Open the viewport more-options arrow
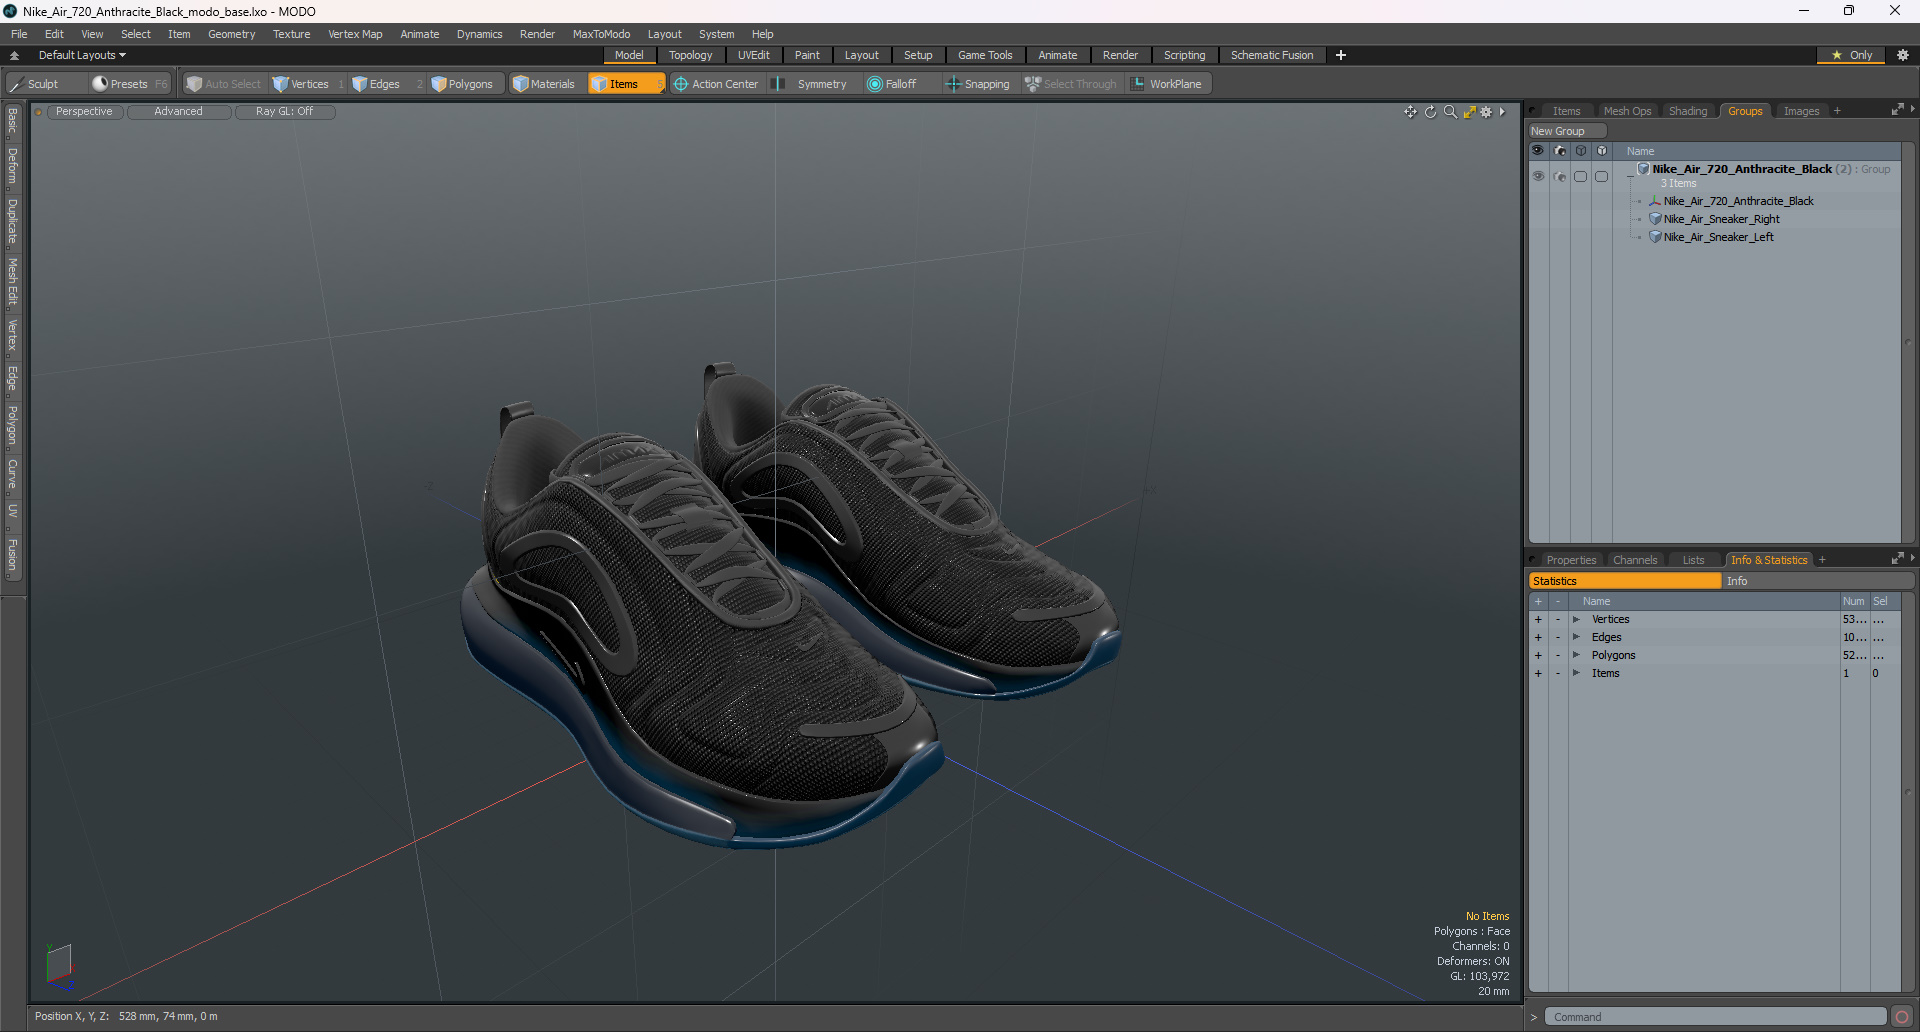Viewport: 1920px width, 1032px height. 1502,112
